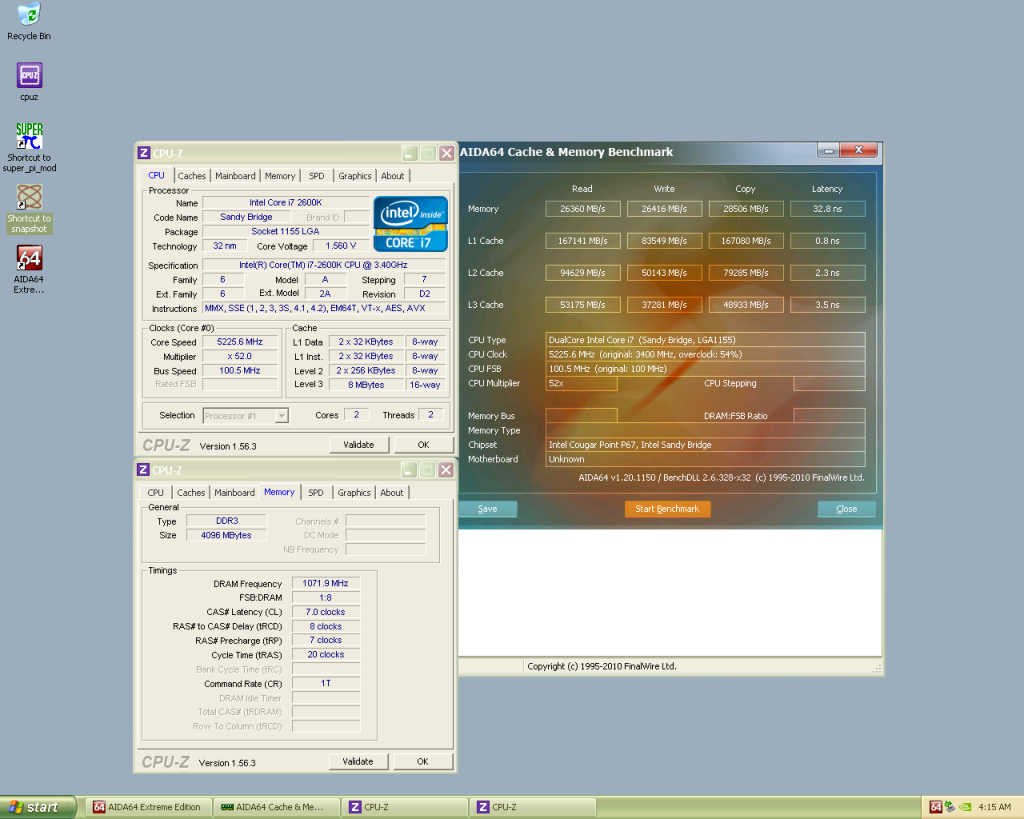Activate the second CPU-Z taskbar button

click(x=533, y=807)
